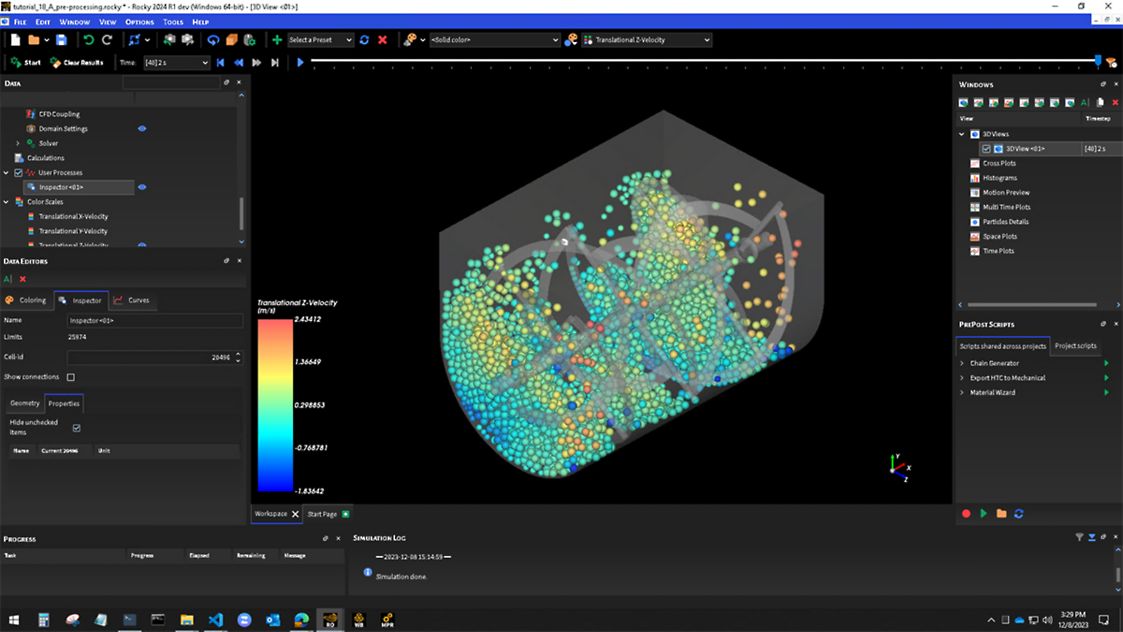The width and height of the screenshot is (1123, 632).
Task: Toggle the User Processes checkbox
Action: coord(19,173)
